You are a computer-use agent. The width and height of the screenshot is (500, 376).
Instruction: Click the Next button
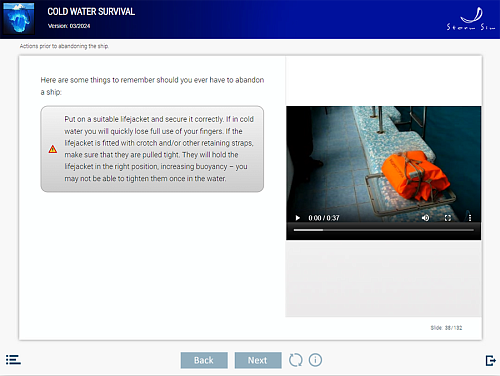coord(258,360)
